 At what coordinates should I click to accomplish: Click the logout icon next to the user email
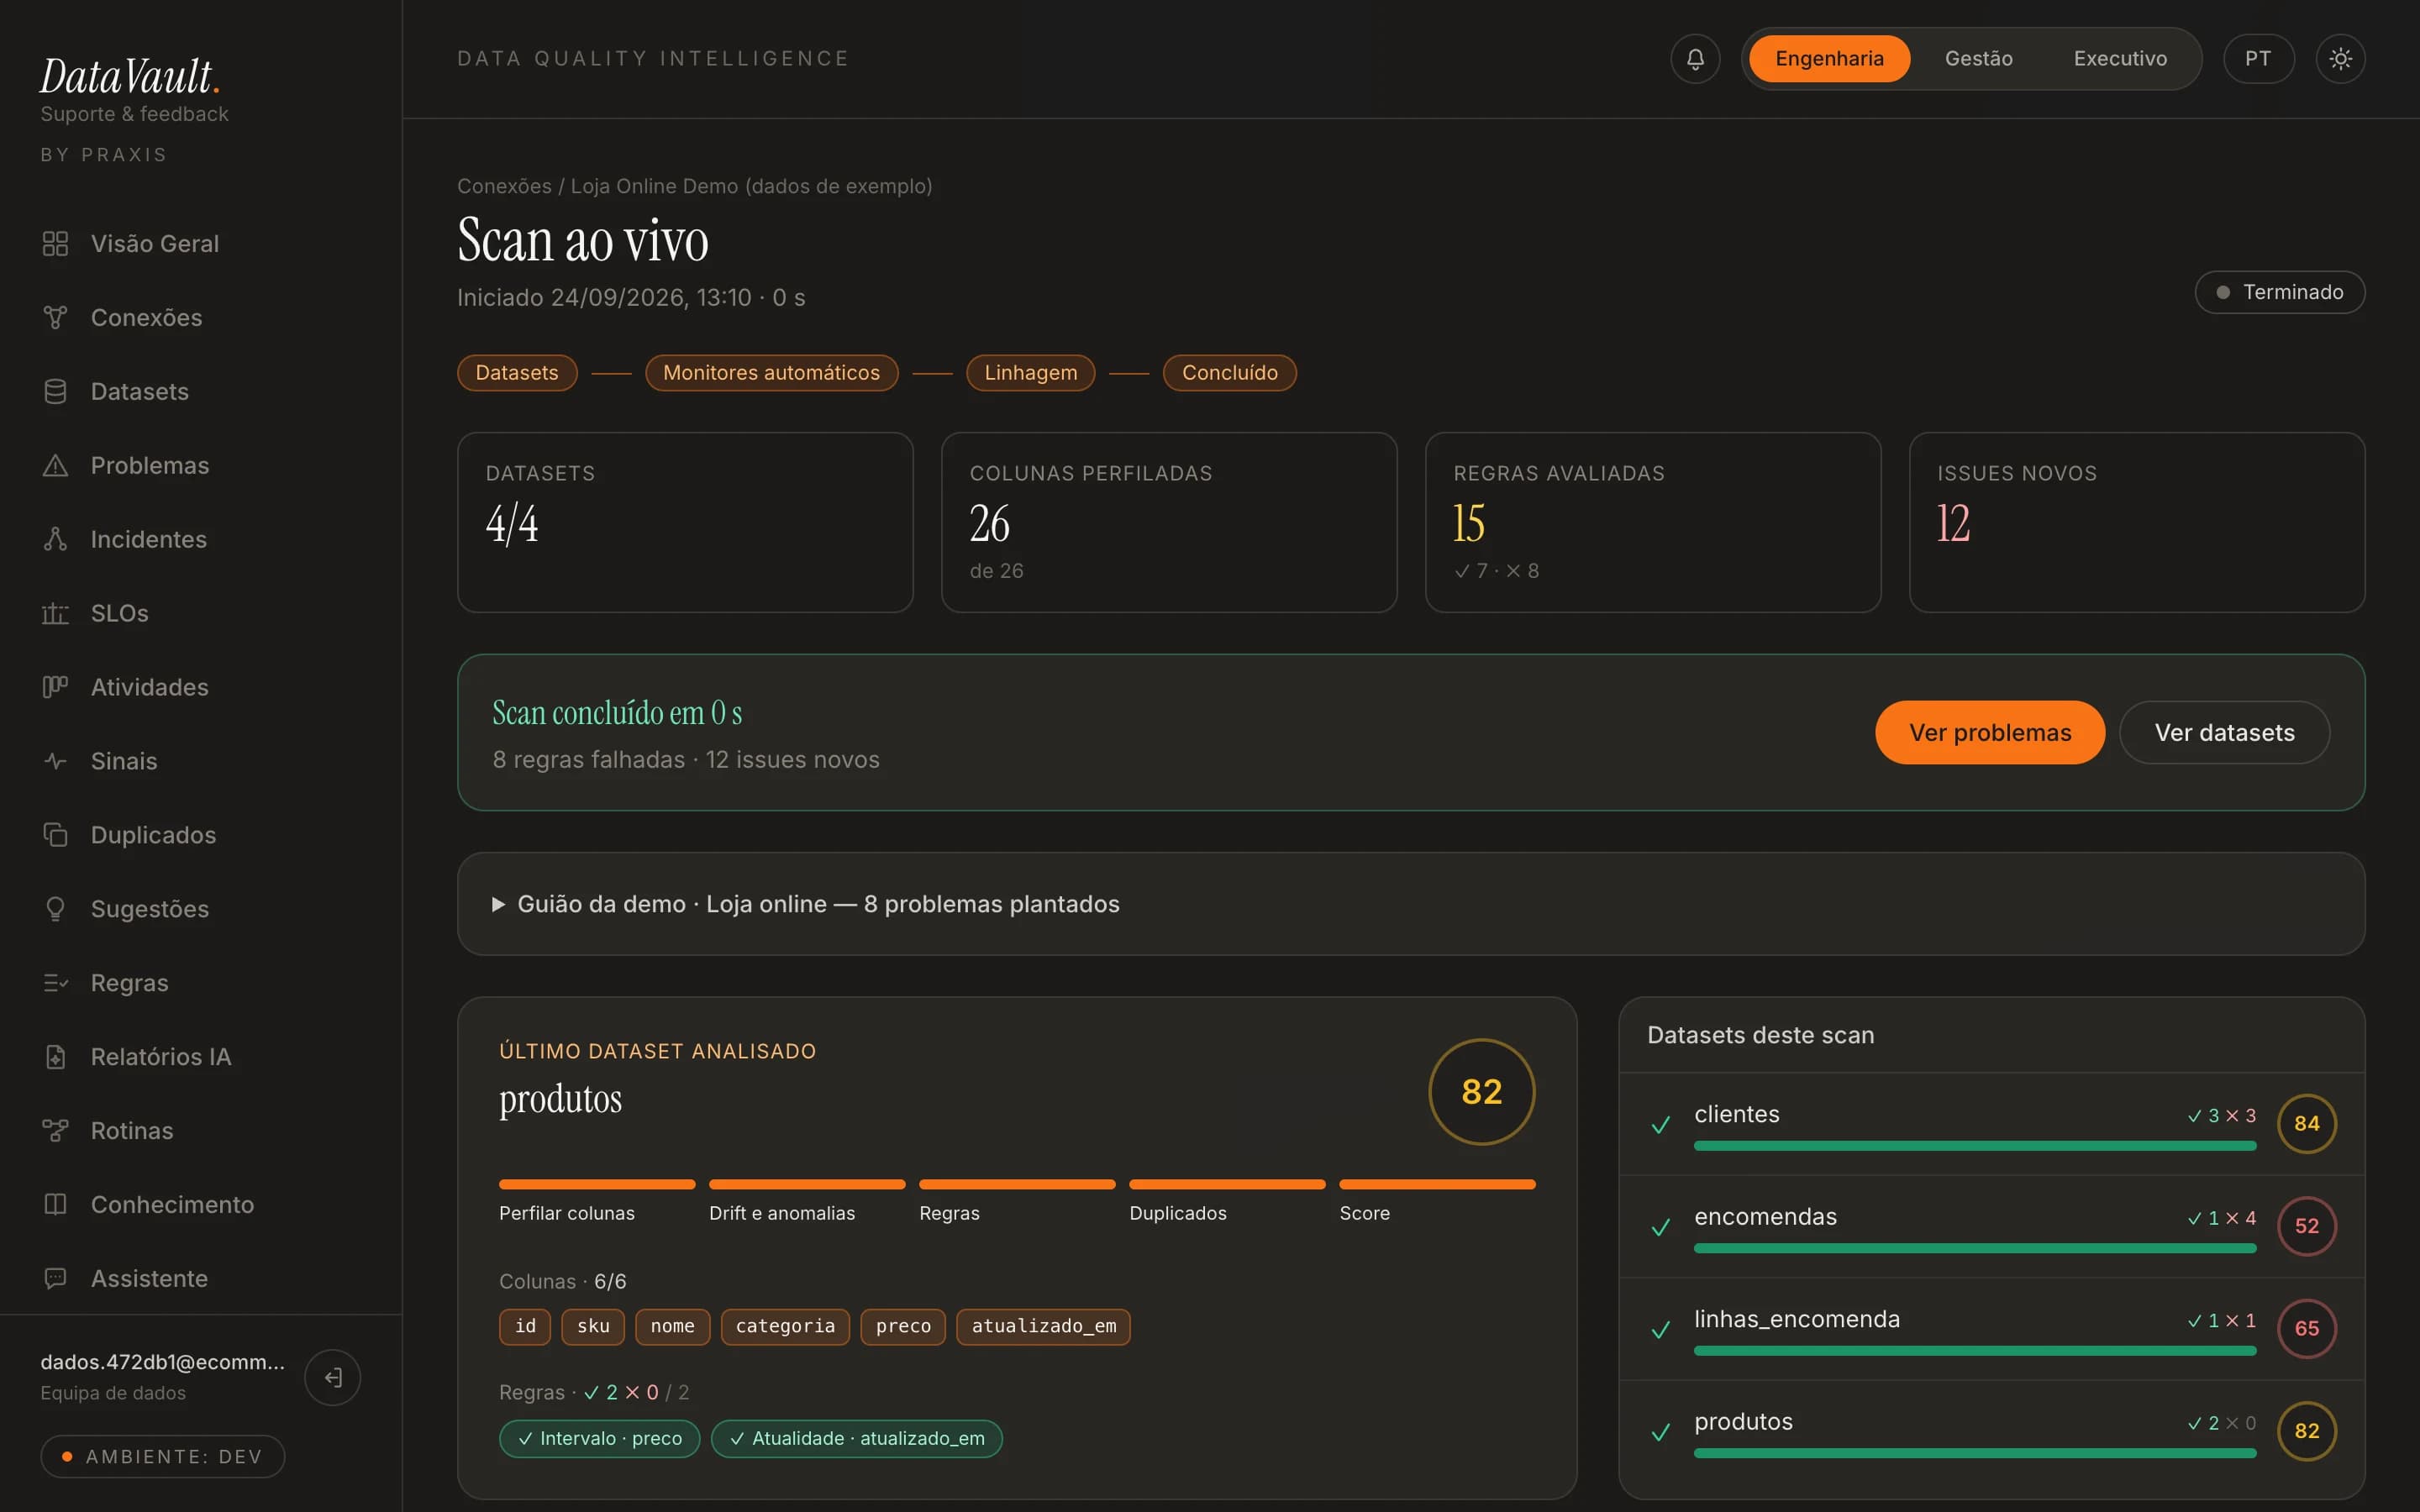(333, 1377)
